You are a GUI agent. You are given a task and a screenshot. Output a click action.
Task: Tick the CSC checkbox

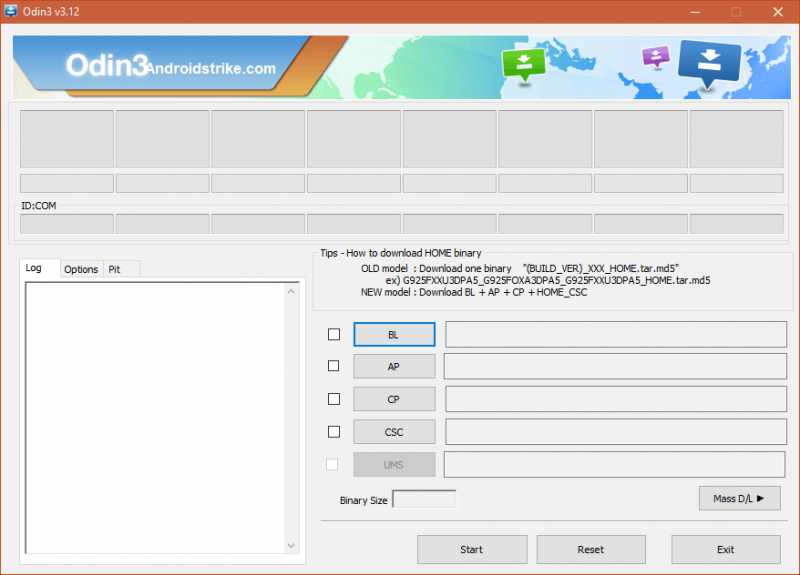334,432
